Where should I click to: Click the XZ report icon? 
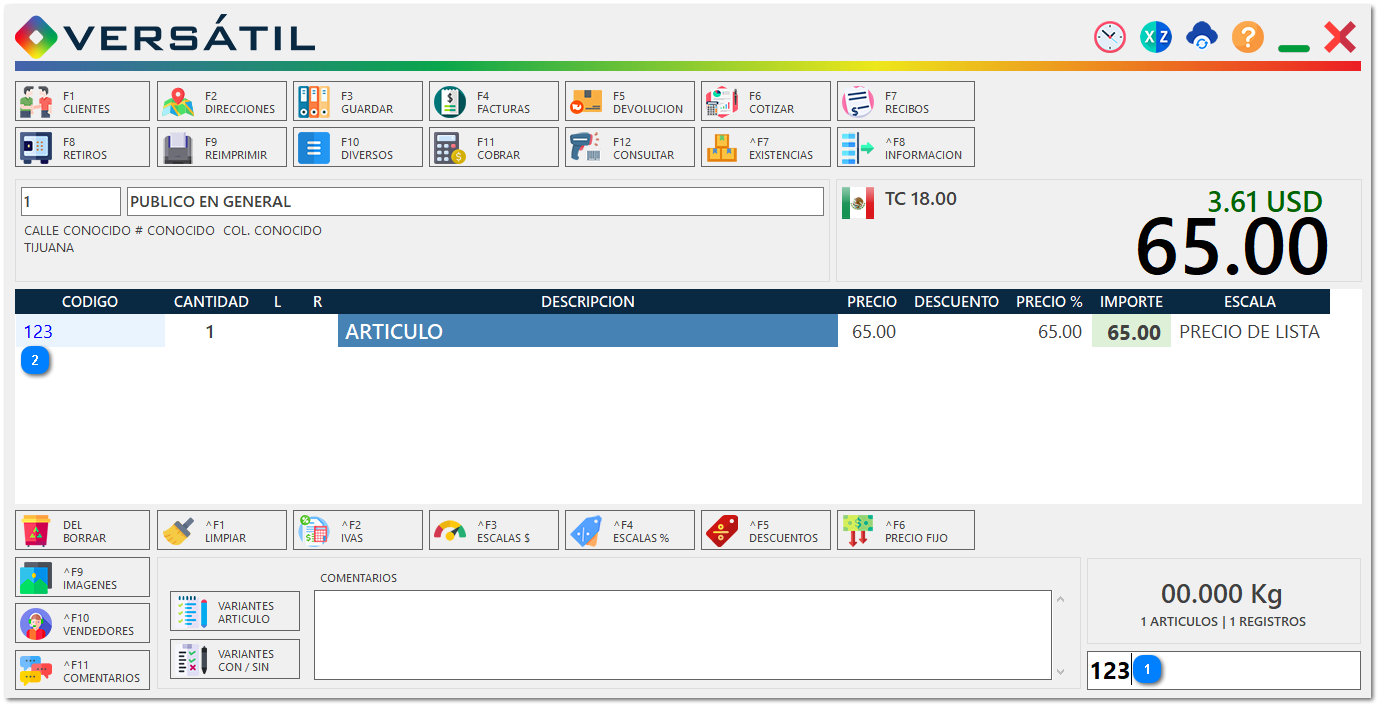point(1155,38)
